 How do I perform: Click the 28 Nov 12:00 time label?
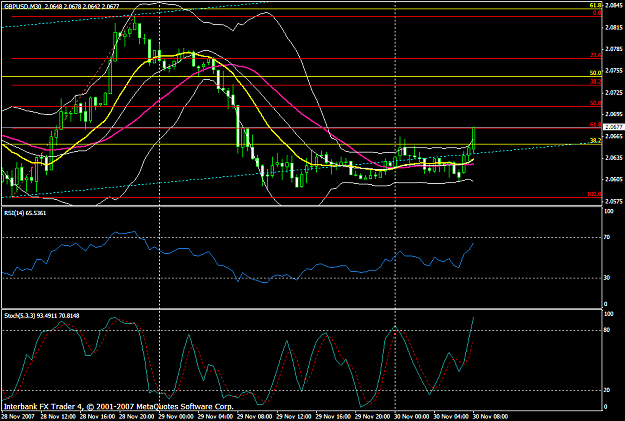57,417
